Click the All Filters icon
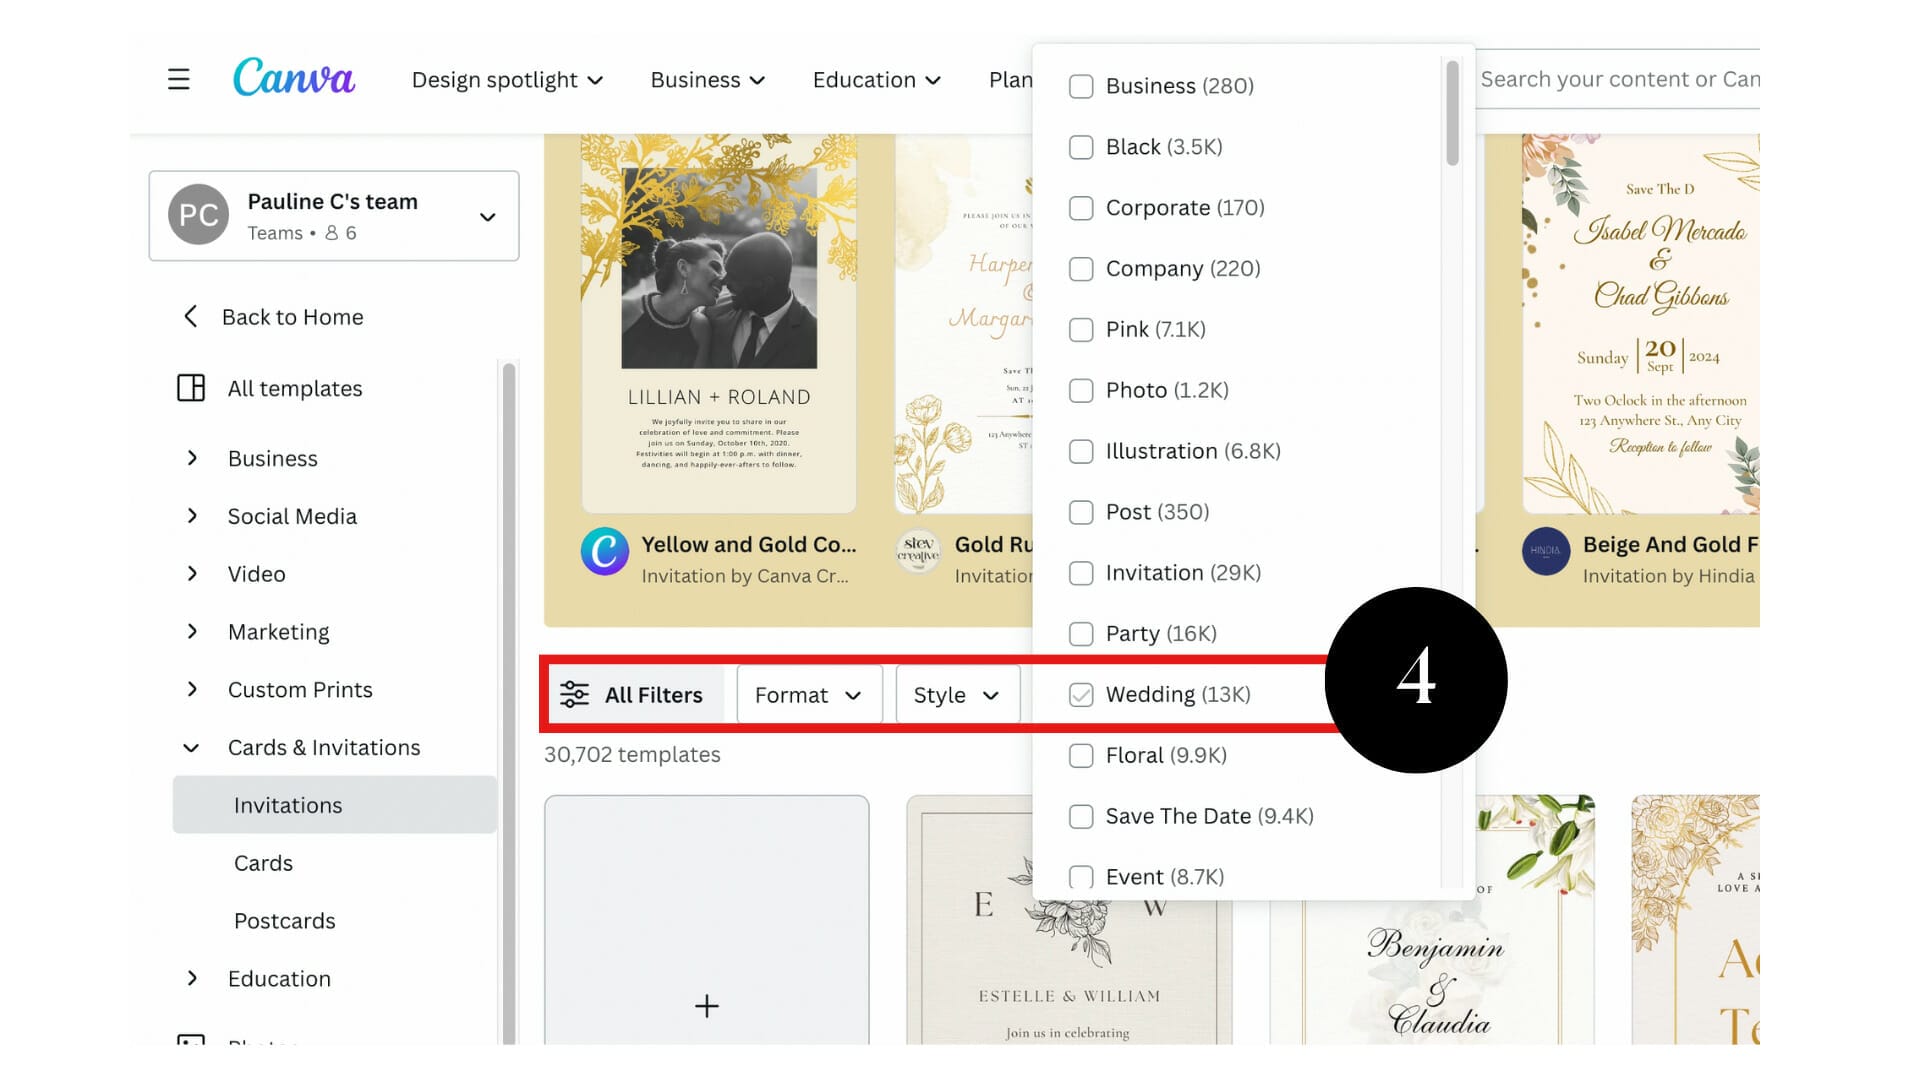 point(574,694)
